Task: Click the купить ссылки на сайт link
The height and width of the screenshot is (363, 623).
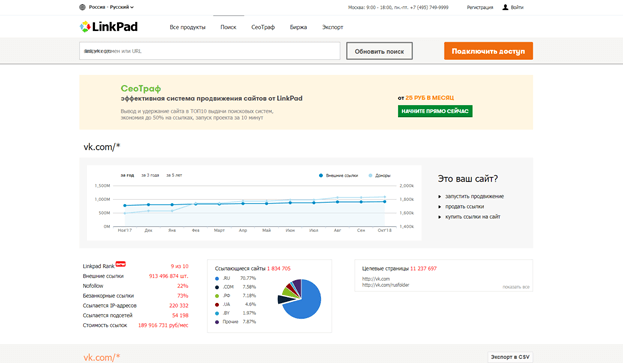Action: tap(473, 216)
